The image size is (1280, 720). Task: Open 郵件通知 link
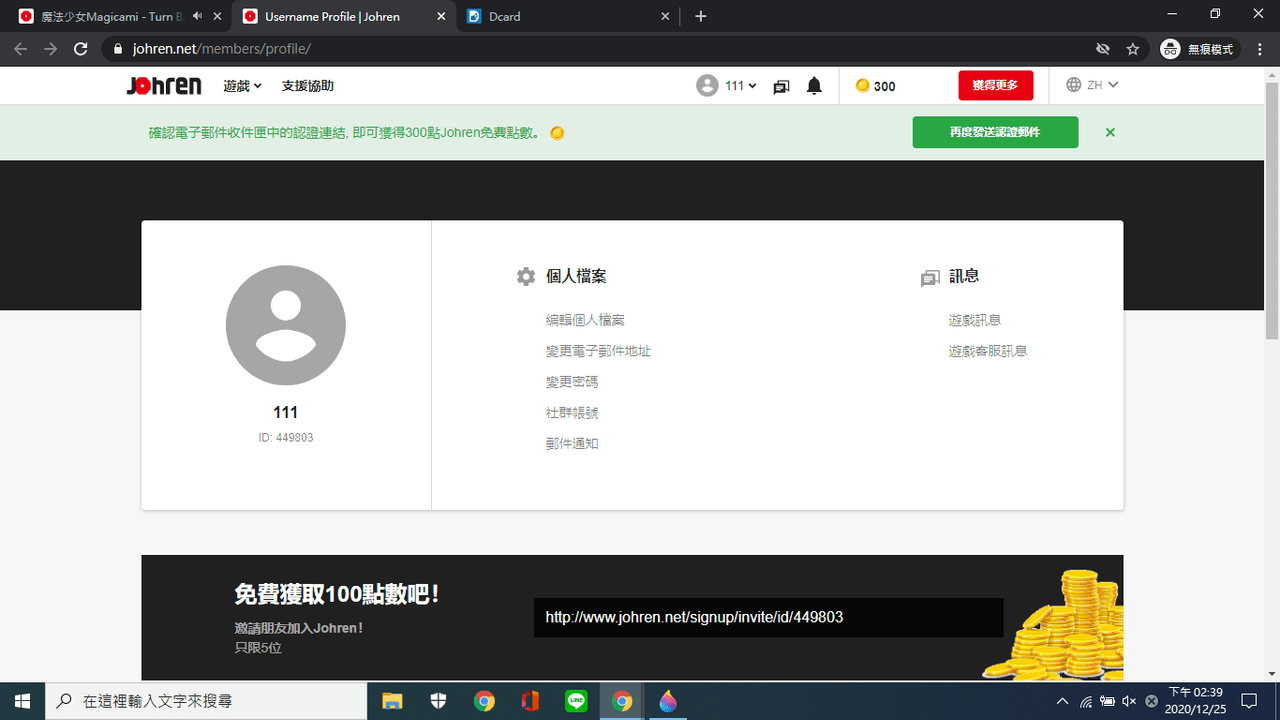click(x=572, y=444)
